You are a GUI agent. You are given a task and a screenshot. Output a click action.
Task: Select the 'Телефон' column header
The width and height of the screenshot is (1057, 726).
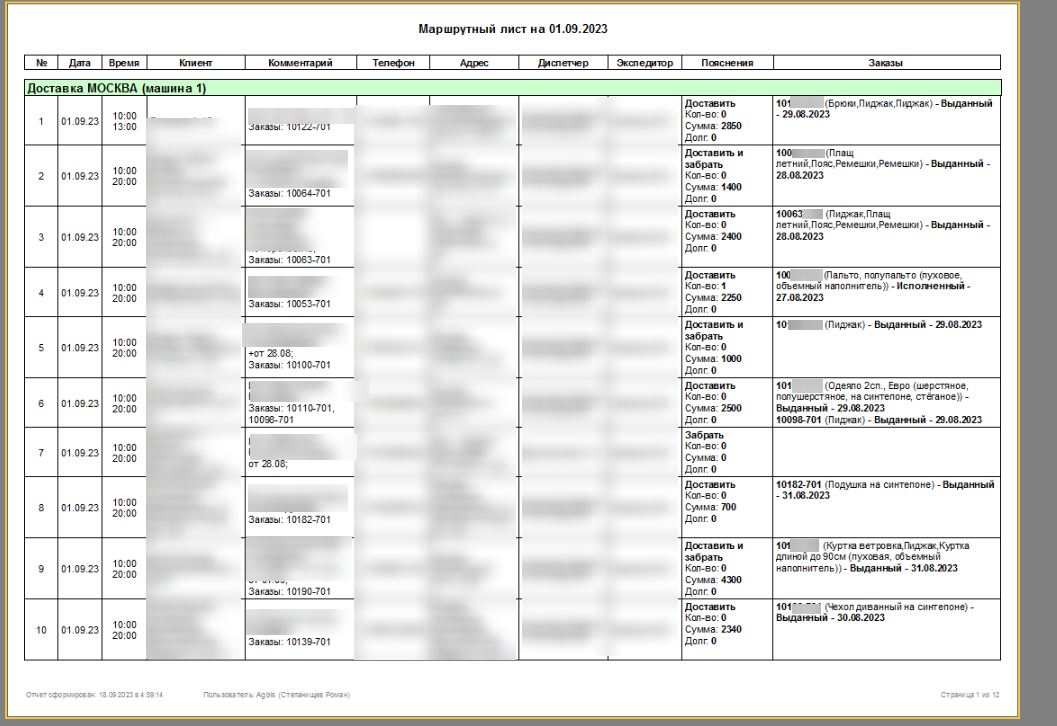point(393,63)
